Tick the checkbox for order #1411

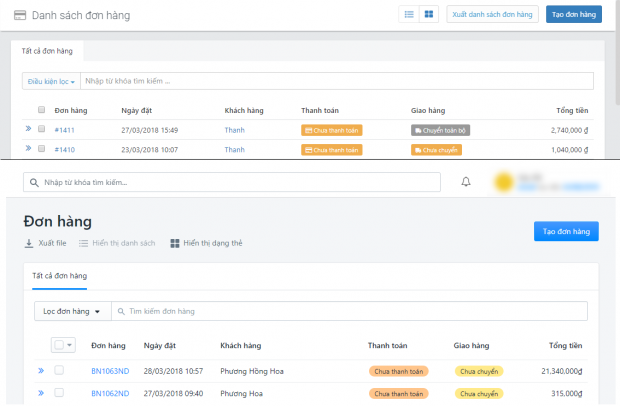pyautogui.click(x=42, y=129)
